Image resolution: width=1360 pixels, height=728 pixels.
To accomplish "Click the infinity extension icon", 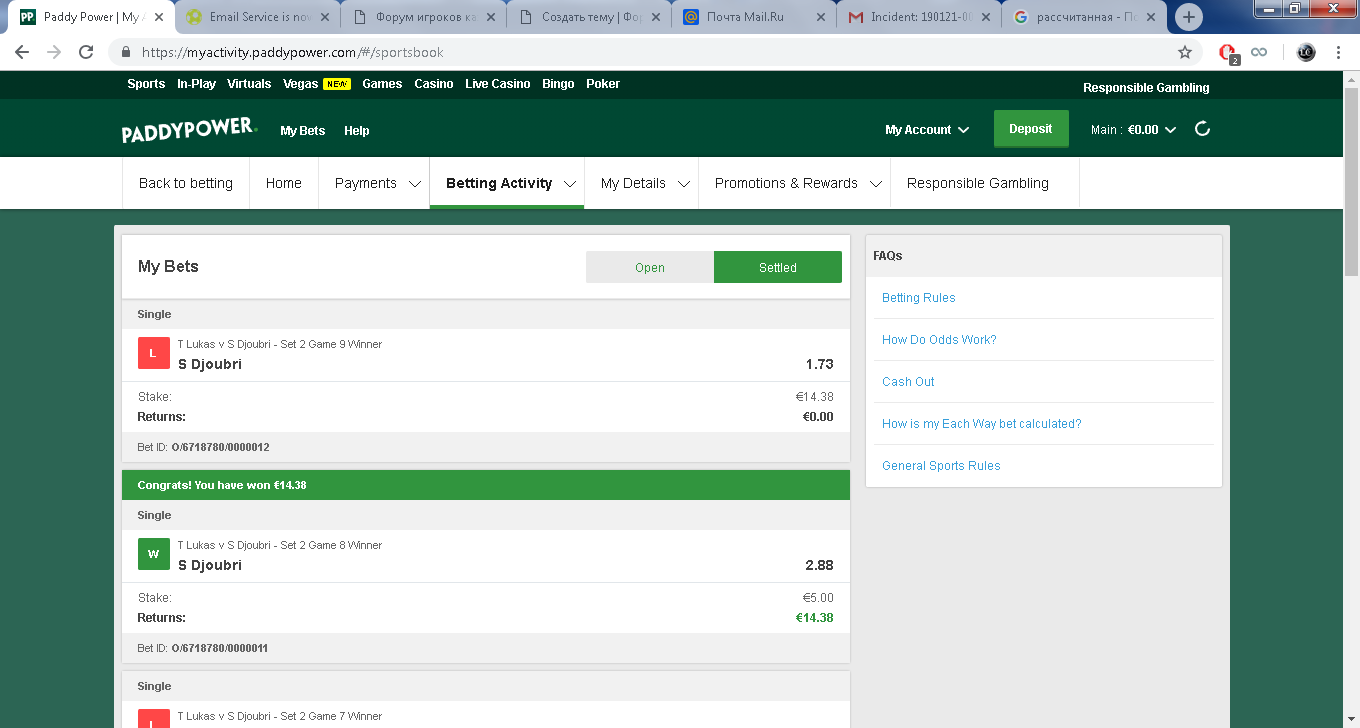I will (1259, 52).
